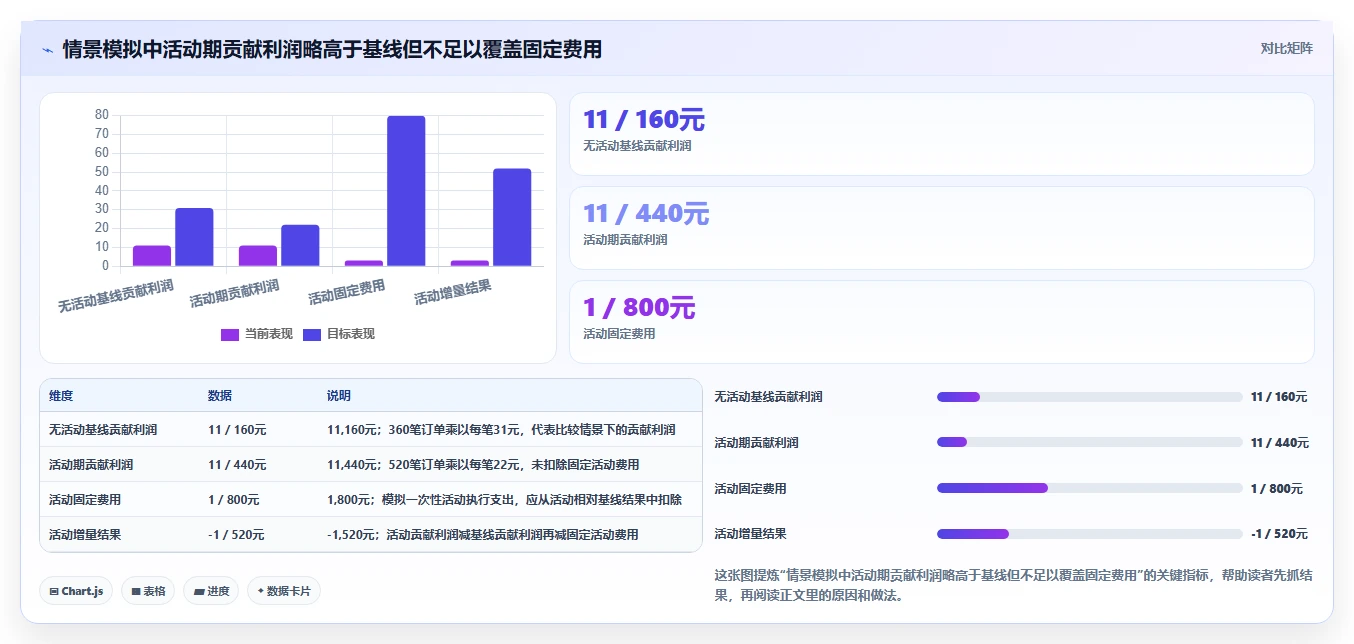1354x644 pixels.
Task: Click the purple 当前表现 bar for 无活动基线贡献利润
Action: pyautogui.click(x=152, y=256)
